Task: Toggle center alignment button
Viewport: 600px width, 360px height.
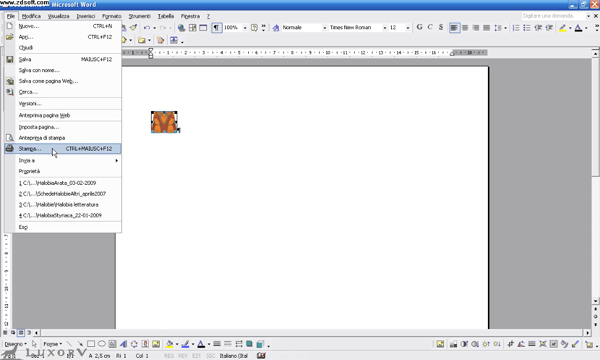Action: [x=465, y=28]
